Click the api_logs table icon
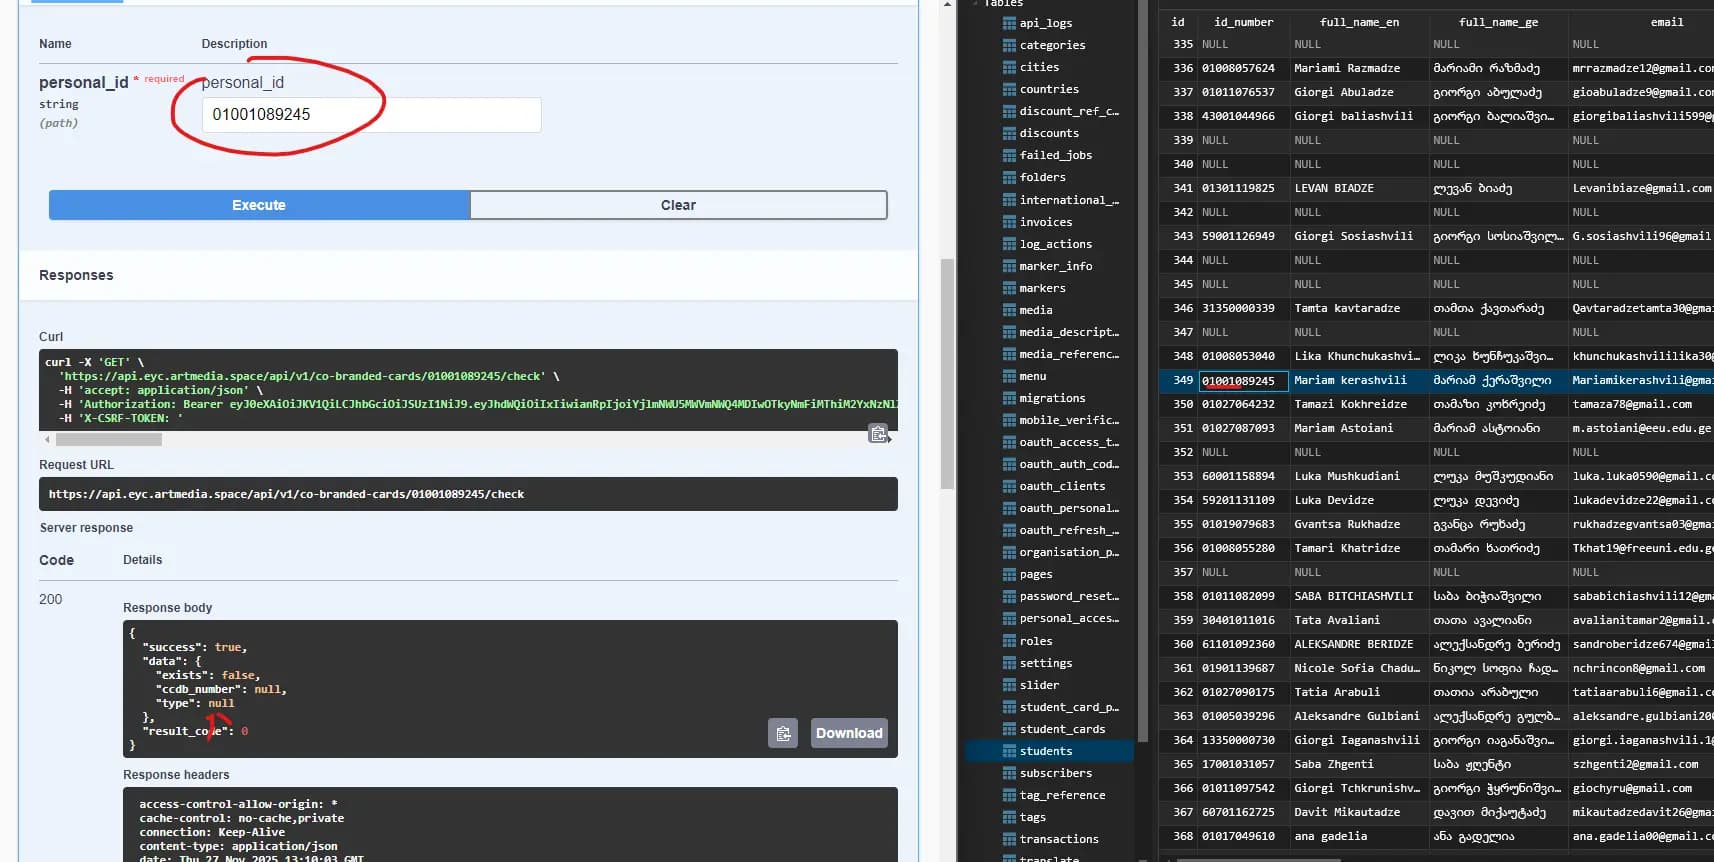The image size is (1714, 862). click(1009, 23)
